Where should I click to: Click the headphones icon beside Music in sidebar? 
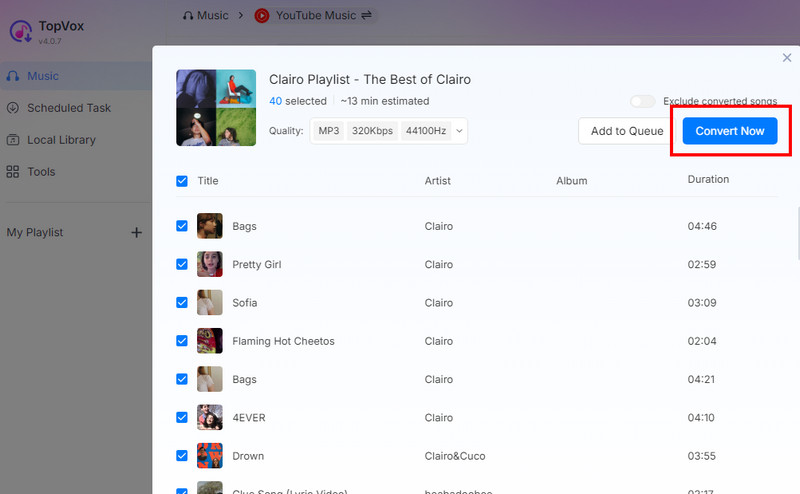click(x=13, y=76)
